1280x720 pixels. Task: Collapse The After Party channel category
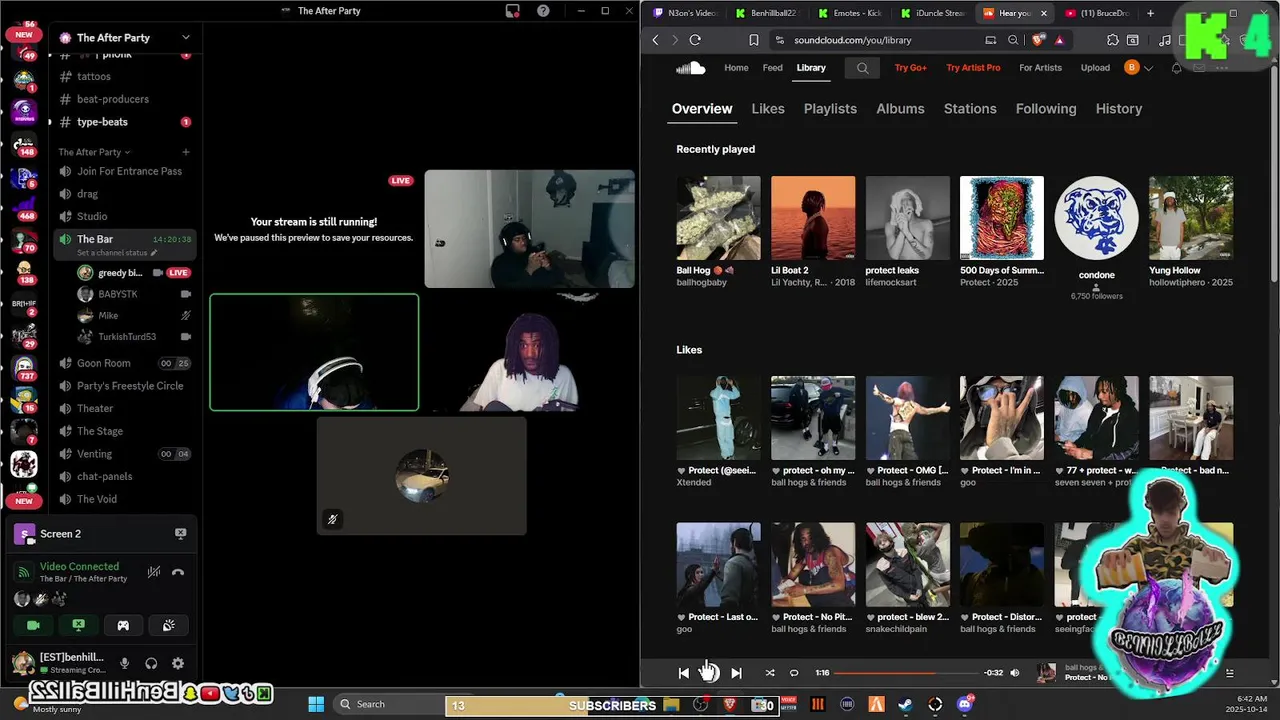(95, 152)
